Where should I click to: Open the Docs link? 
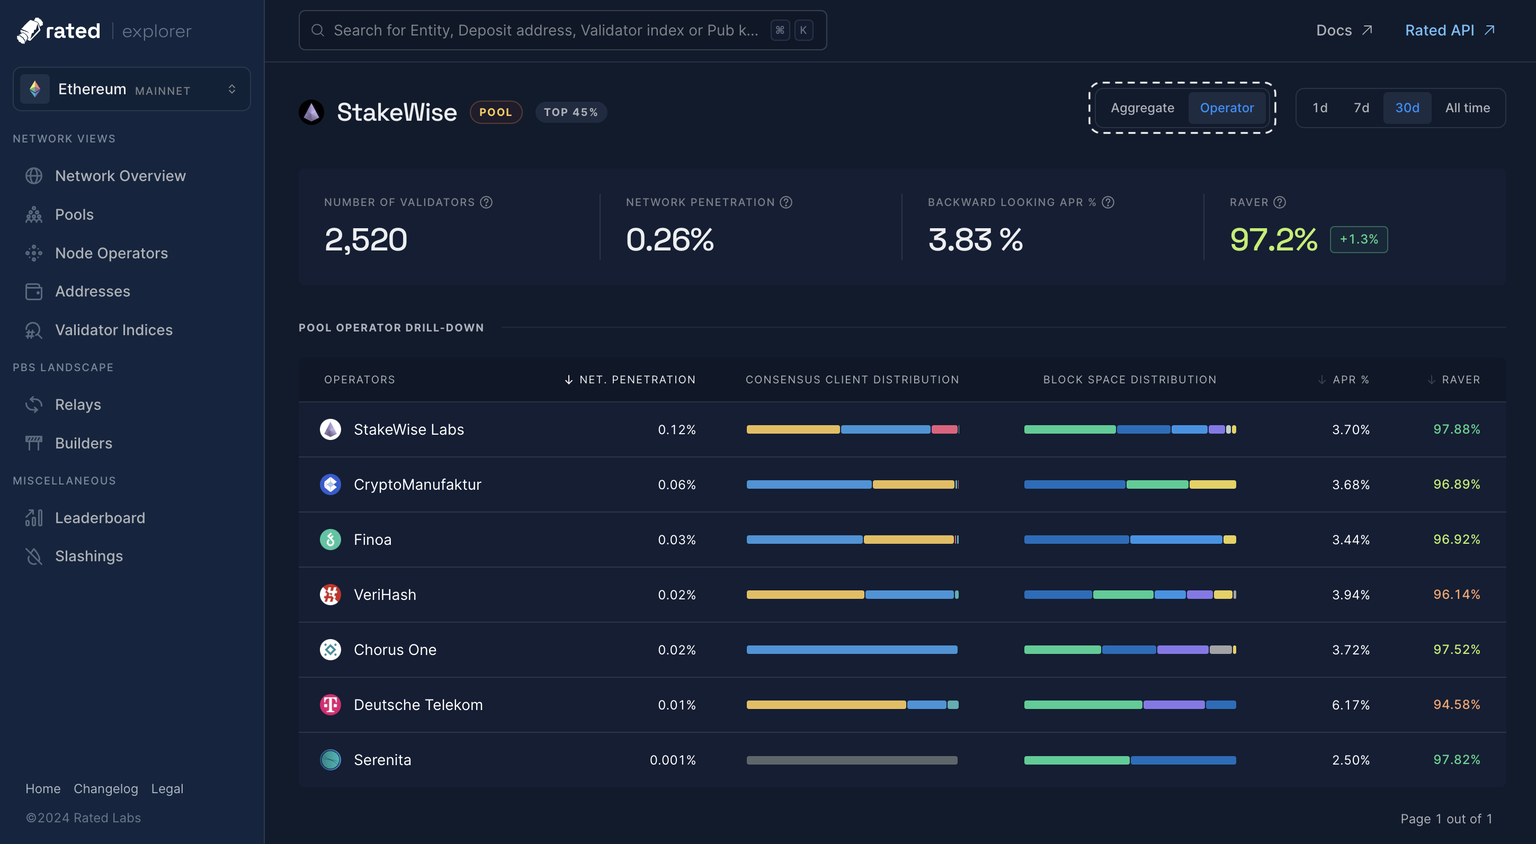pos(1344,30)
